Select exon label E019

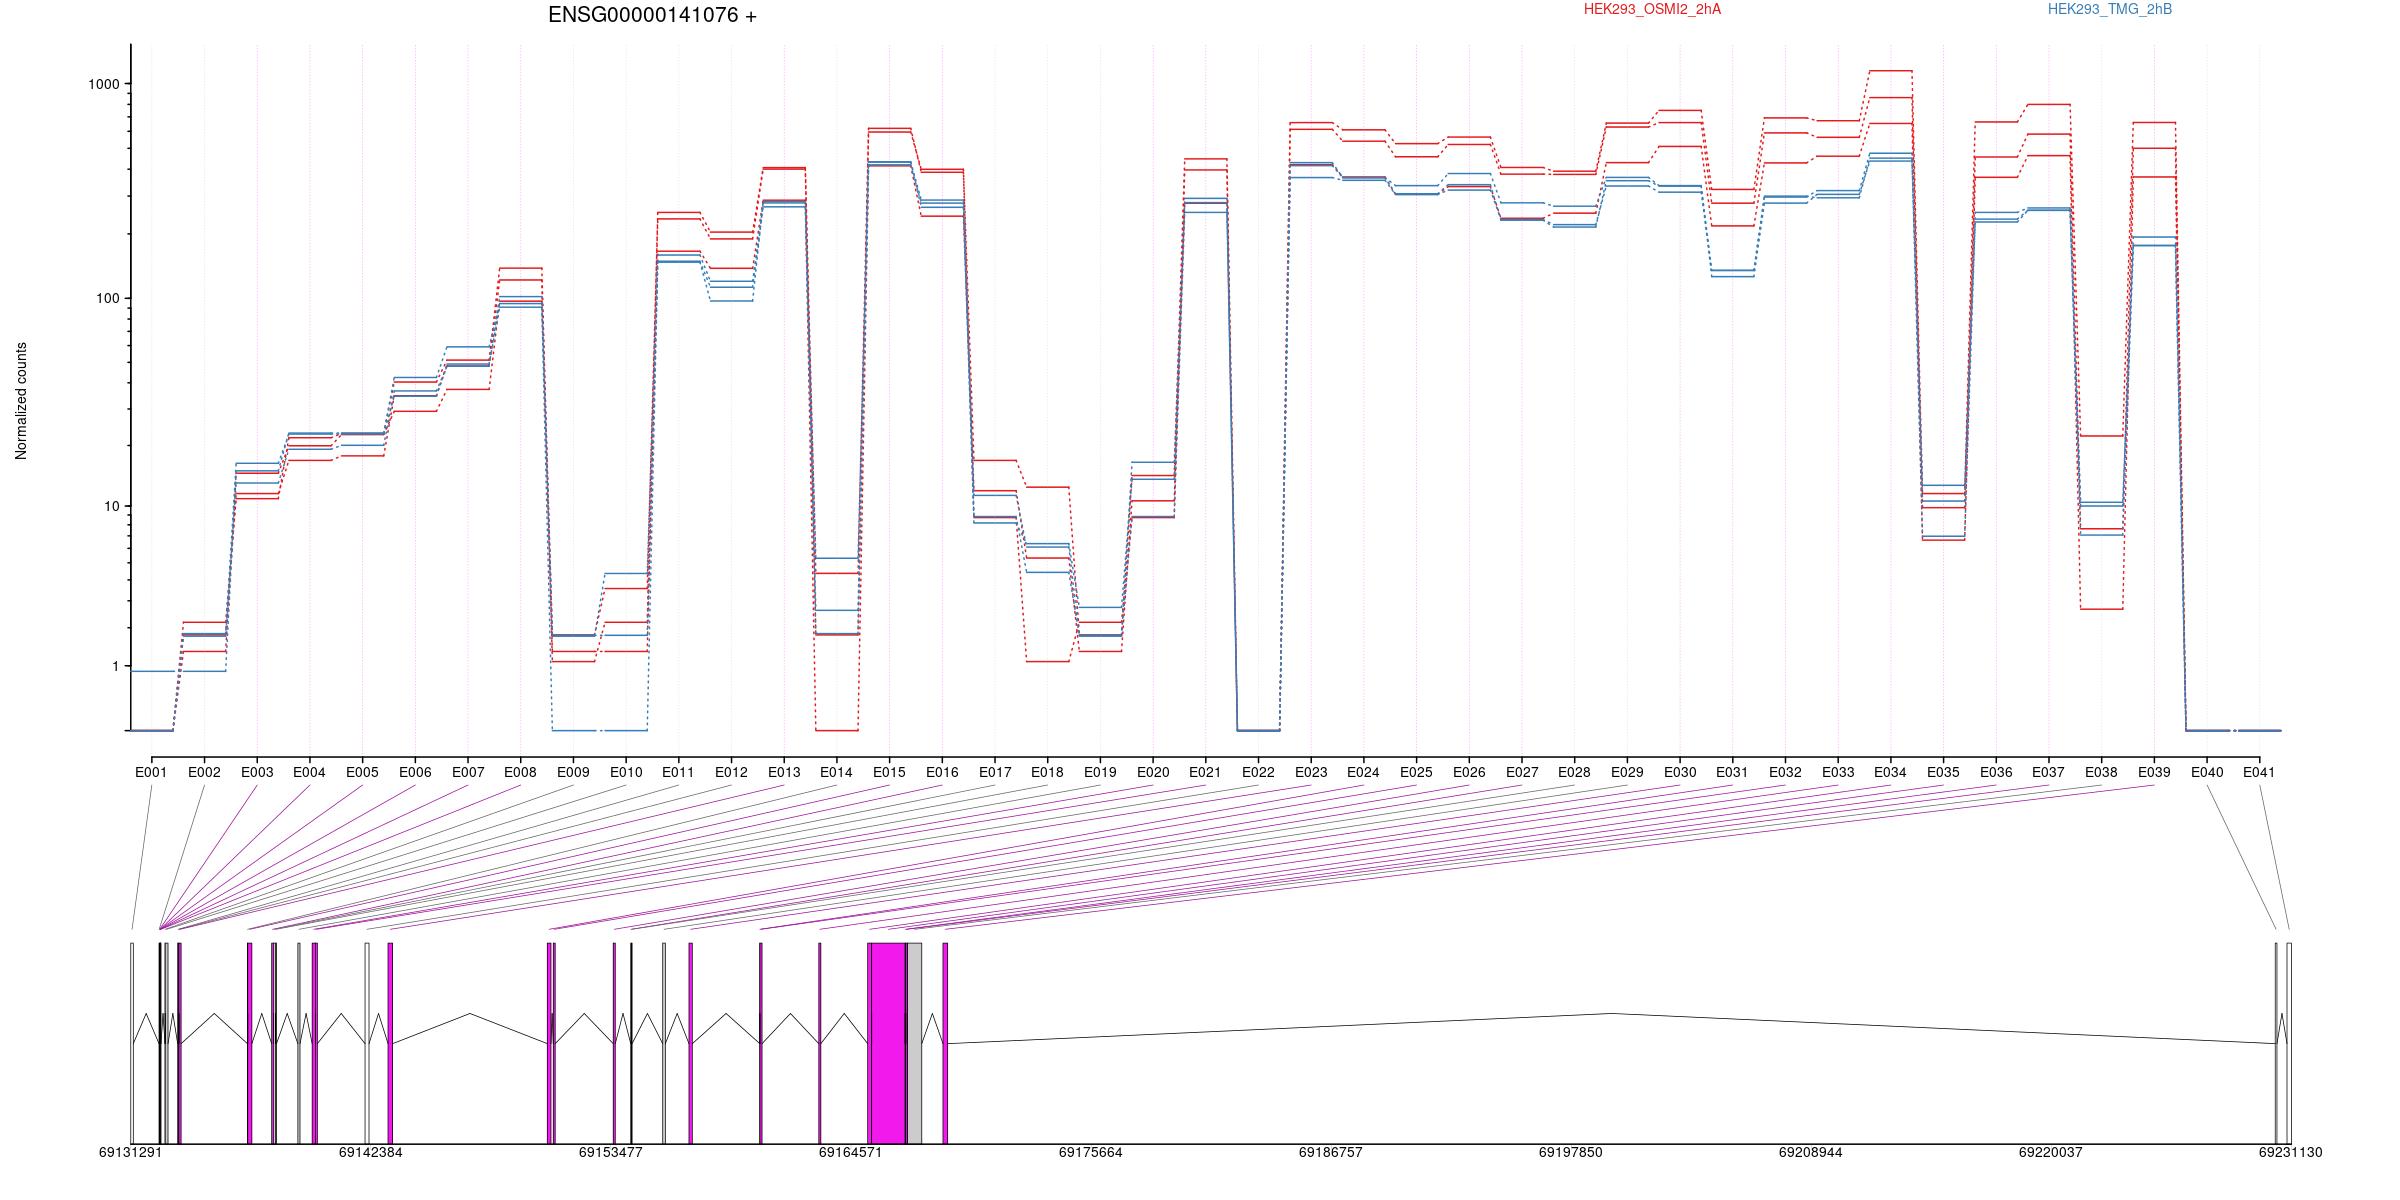point(1100,772)
